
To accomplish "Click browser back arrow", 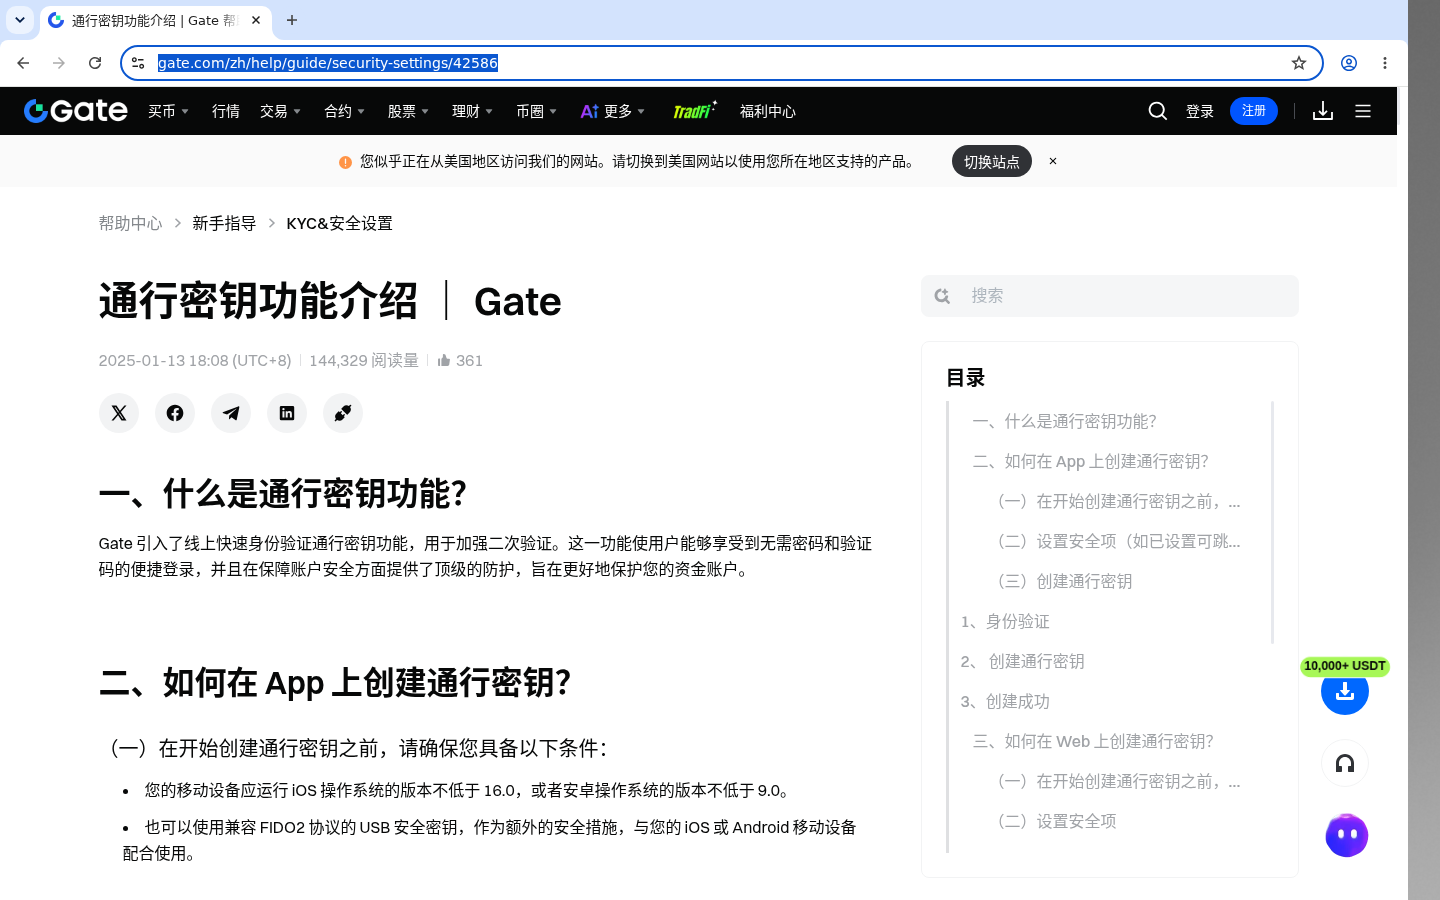I will (x=23, y=63).
